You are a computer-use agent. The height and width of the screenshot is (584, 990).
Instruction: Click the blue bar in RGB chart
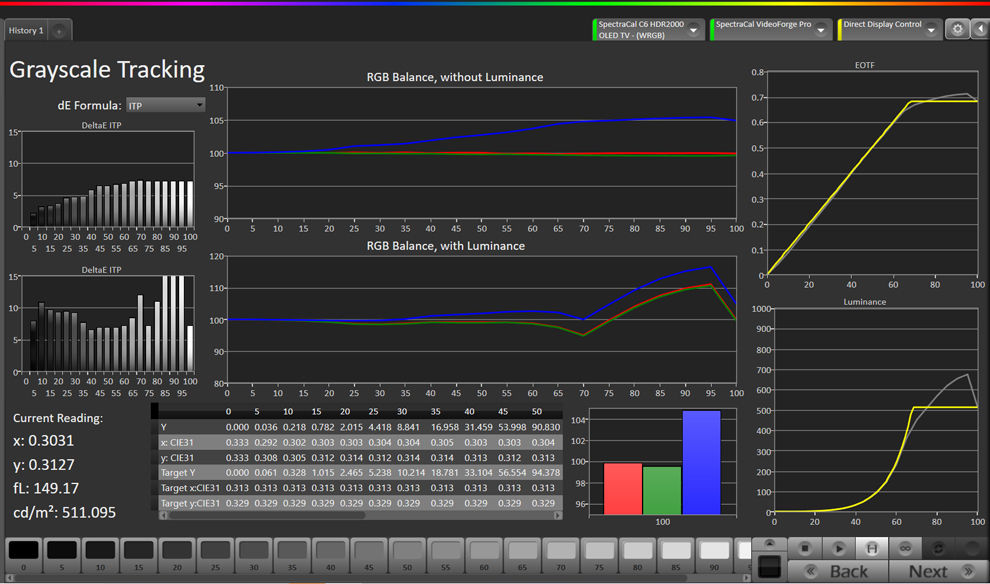pos(701,463)
